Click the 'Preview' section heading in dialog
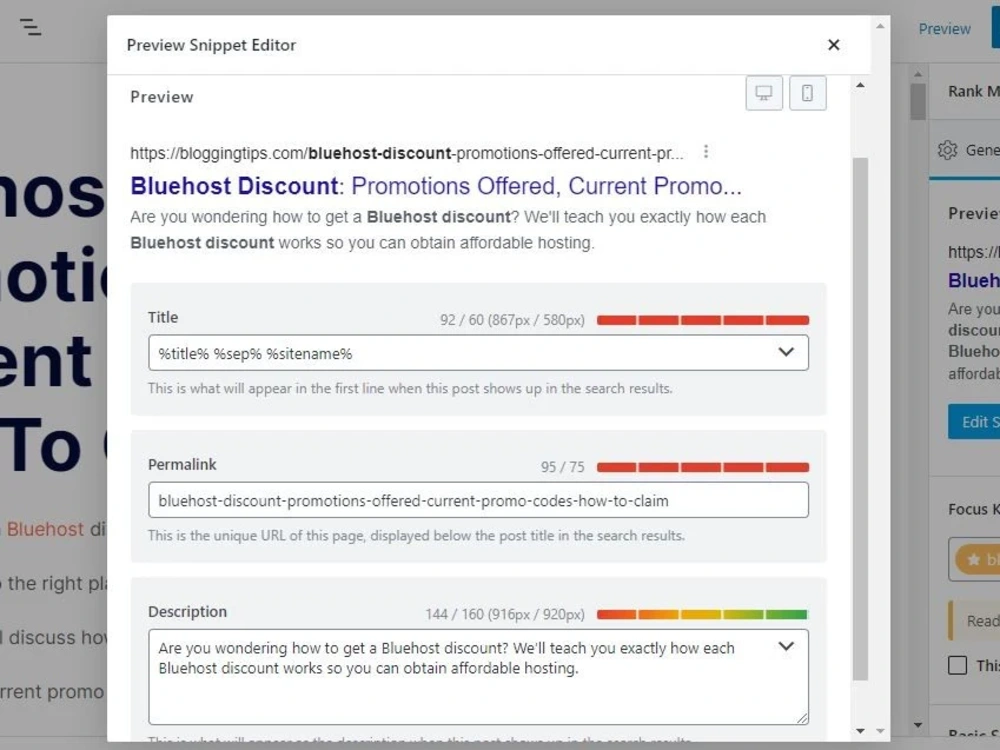Screen dimensions: 1000x750 coord(161,97)
